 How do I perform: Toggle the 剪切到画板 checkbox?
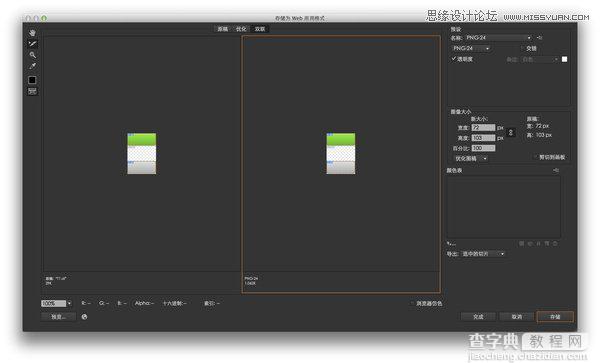(x=536, y=157)
